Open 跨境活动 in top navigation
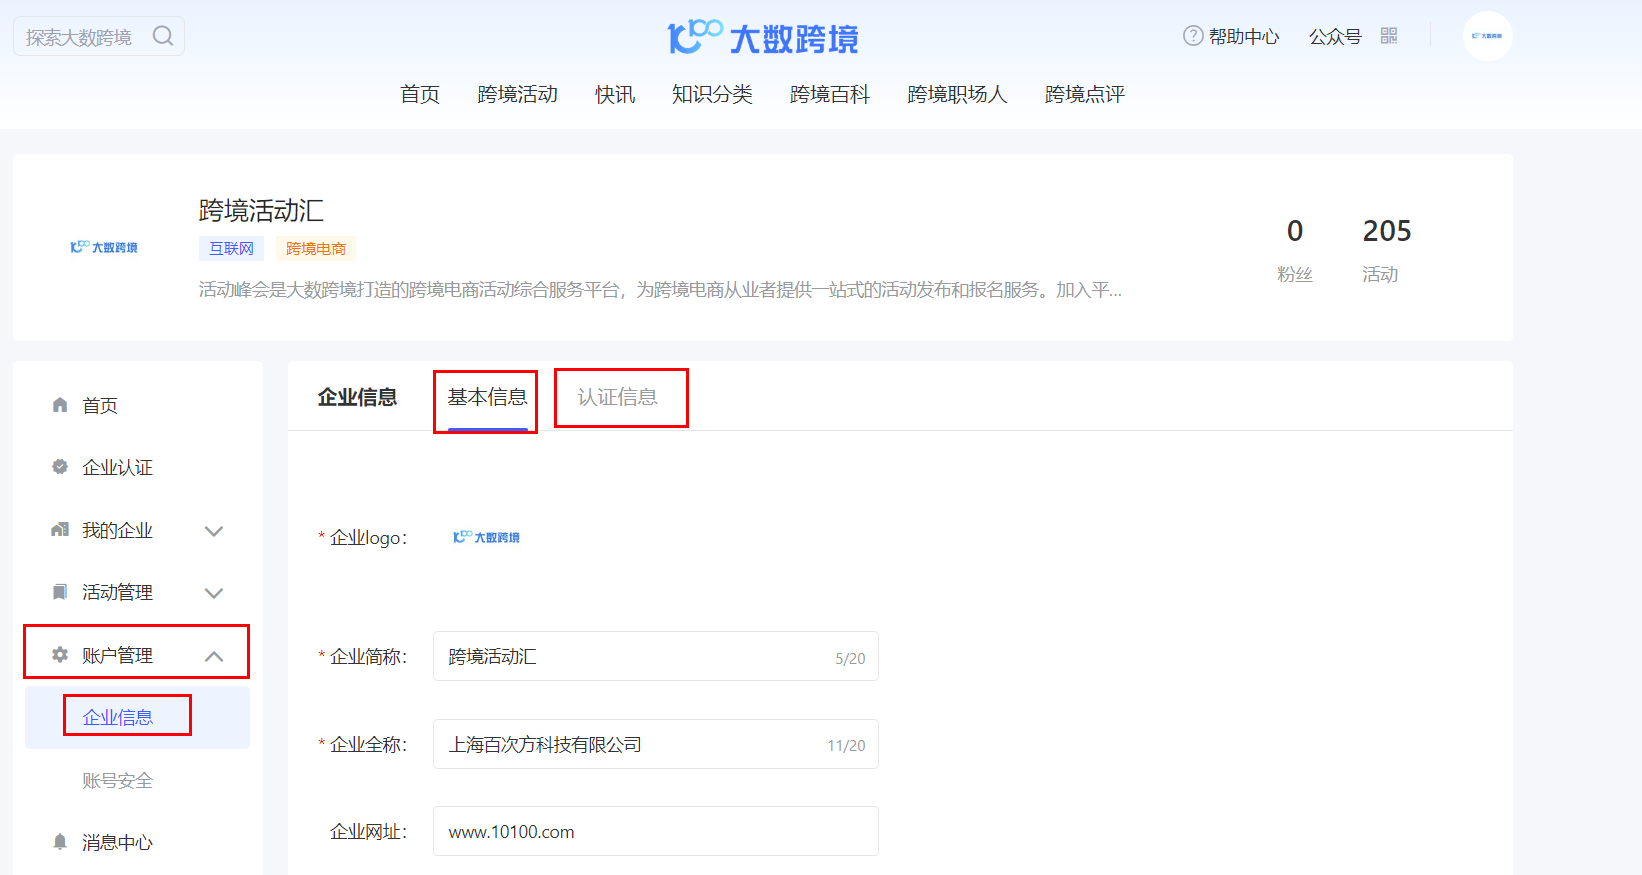 518,94
